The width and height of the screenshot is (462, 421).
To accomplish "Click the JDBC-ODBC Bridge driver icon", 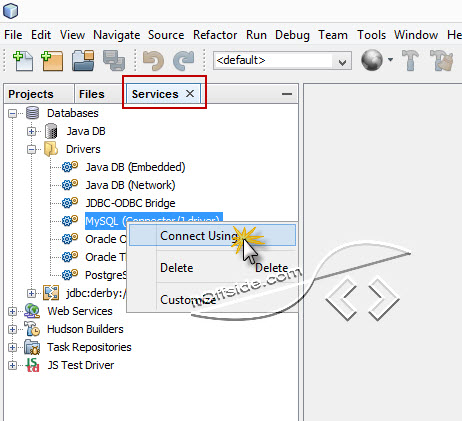I will click(x=70, y=202).
